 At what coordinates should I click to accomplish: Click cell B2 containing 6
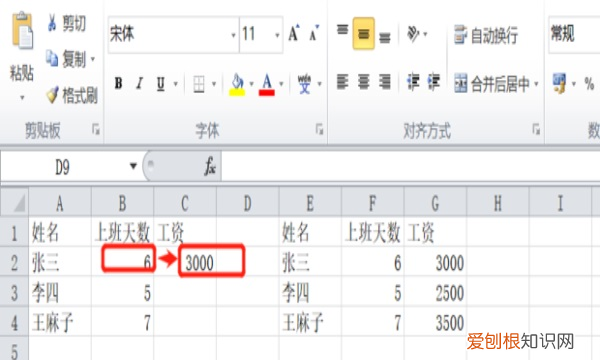click(x=122, y=262)
